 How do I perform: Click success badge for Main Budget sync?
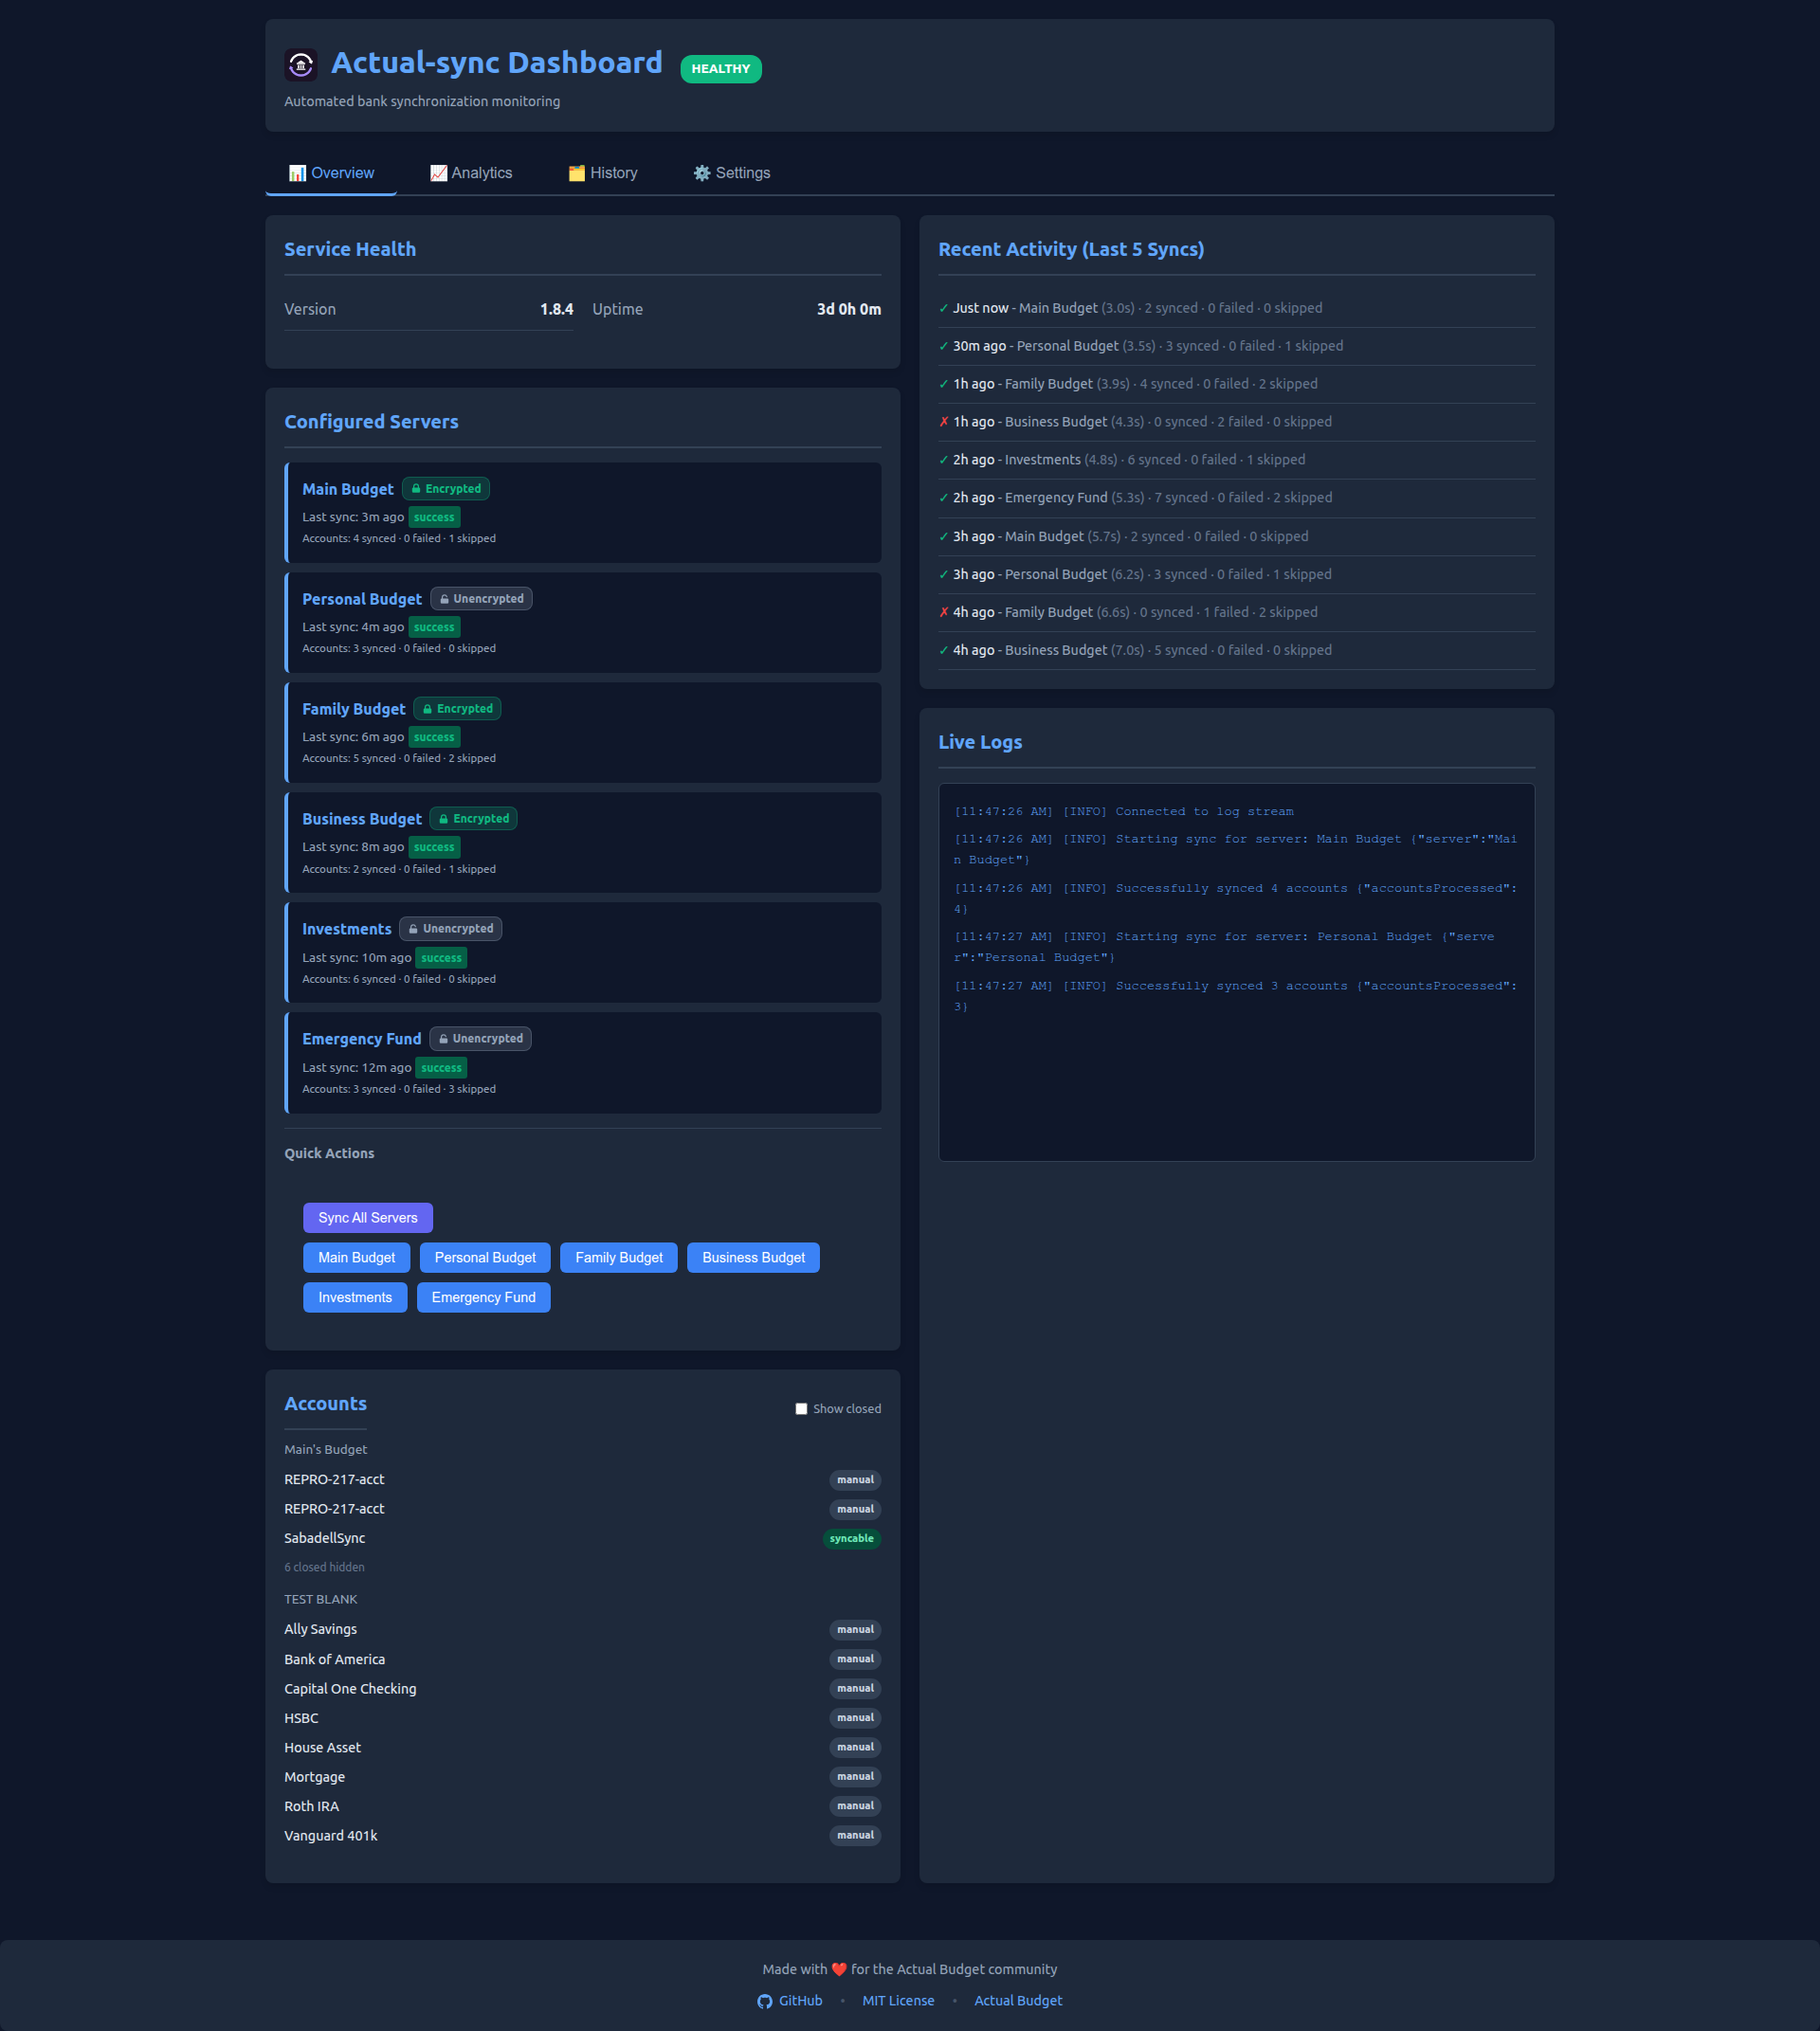coord(434,518)
